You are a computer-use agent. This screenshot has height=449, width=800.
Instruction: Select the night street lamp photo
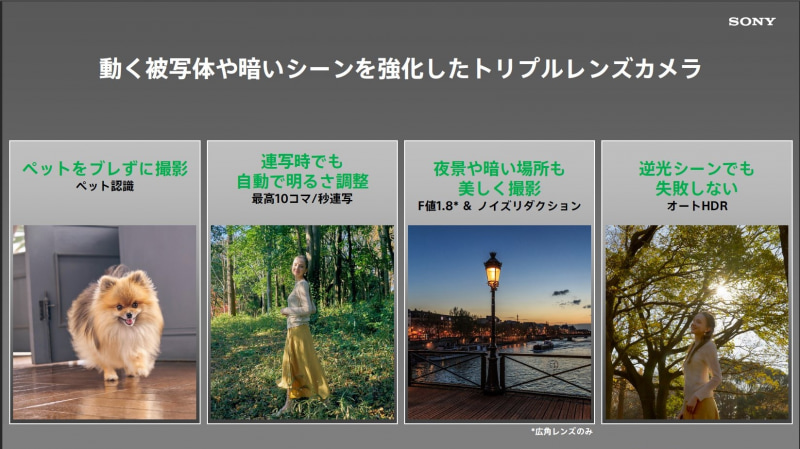(x=499, y=322)
